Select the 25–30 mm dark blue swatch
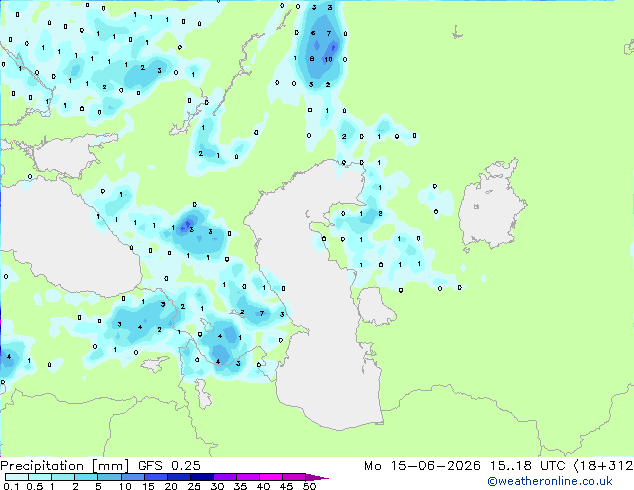Image resolution: width=634 pixels, height=490 pixels. [x=202, y=477]
